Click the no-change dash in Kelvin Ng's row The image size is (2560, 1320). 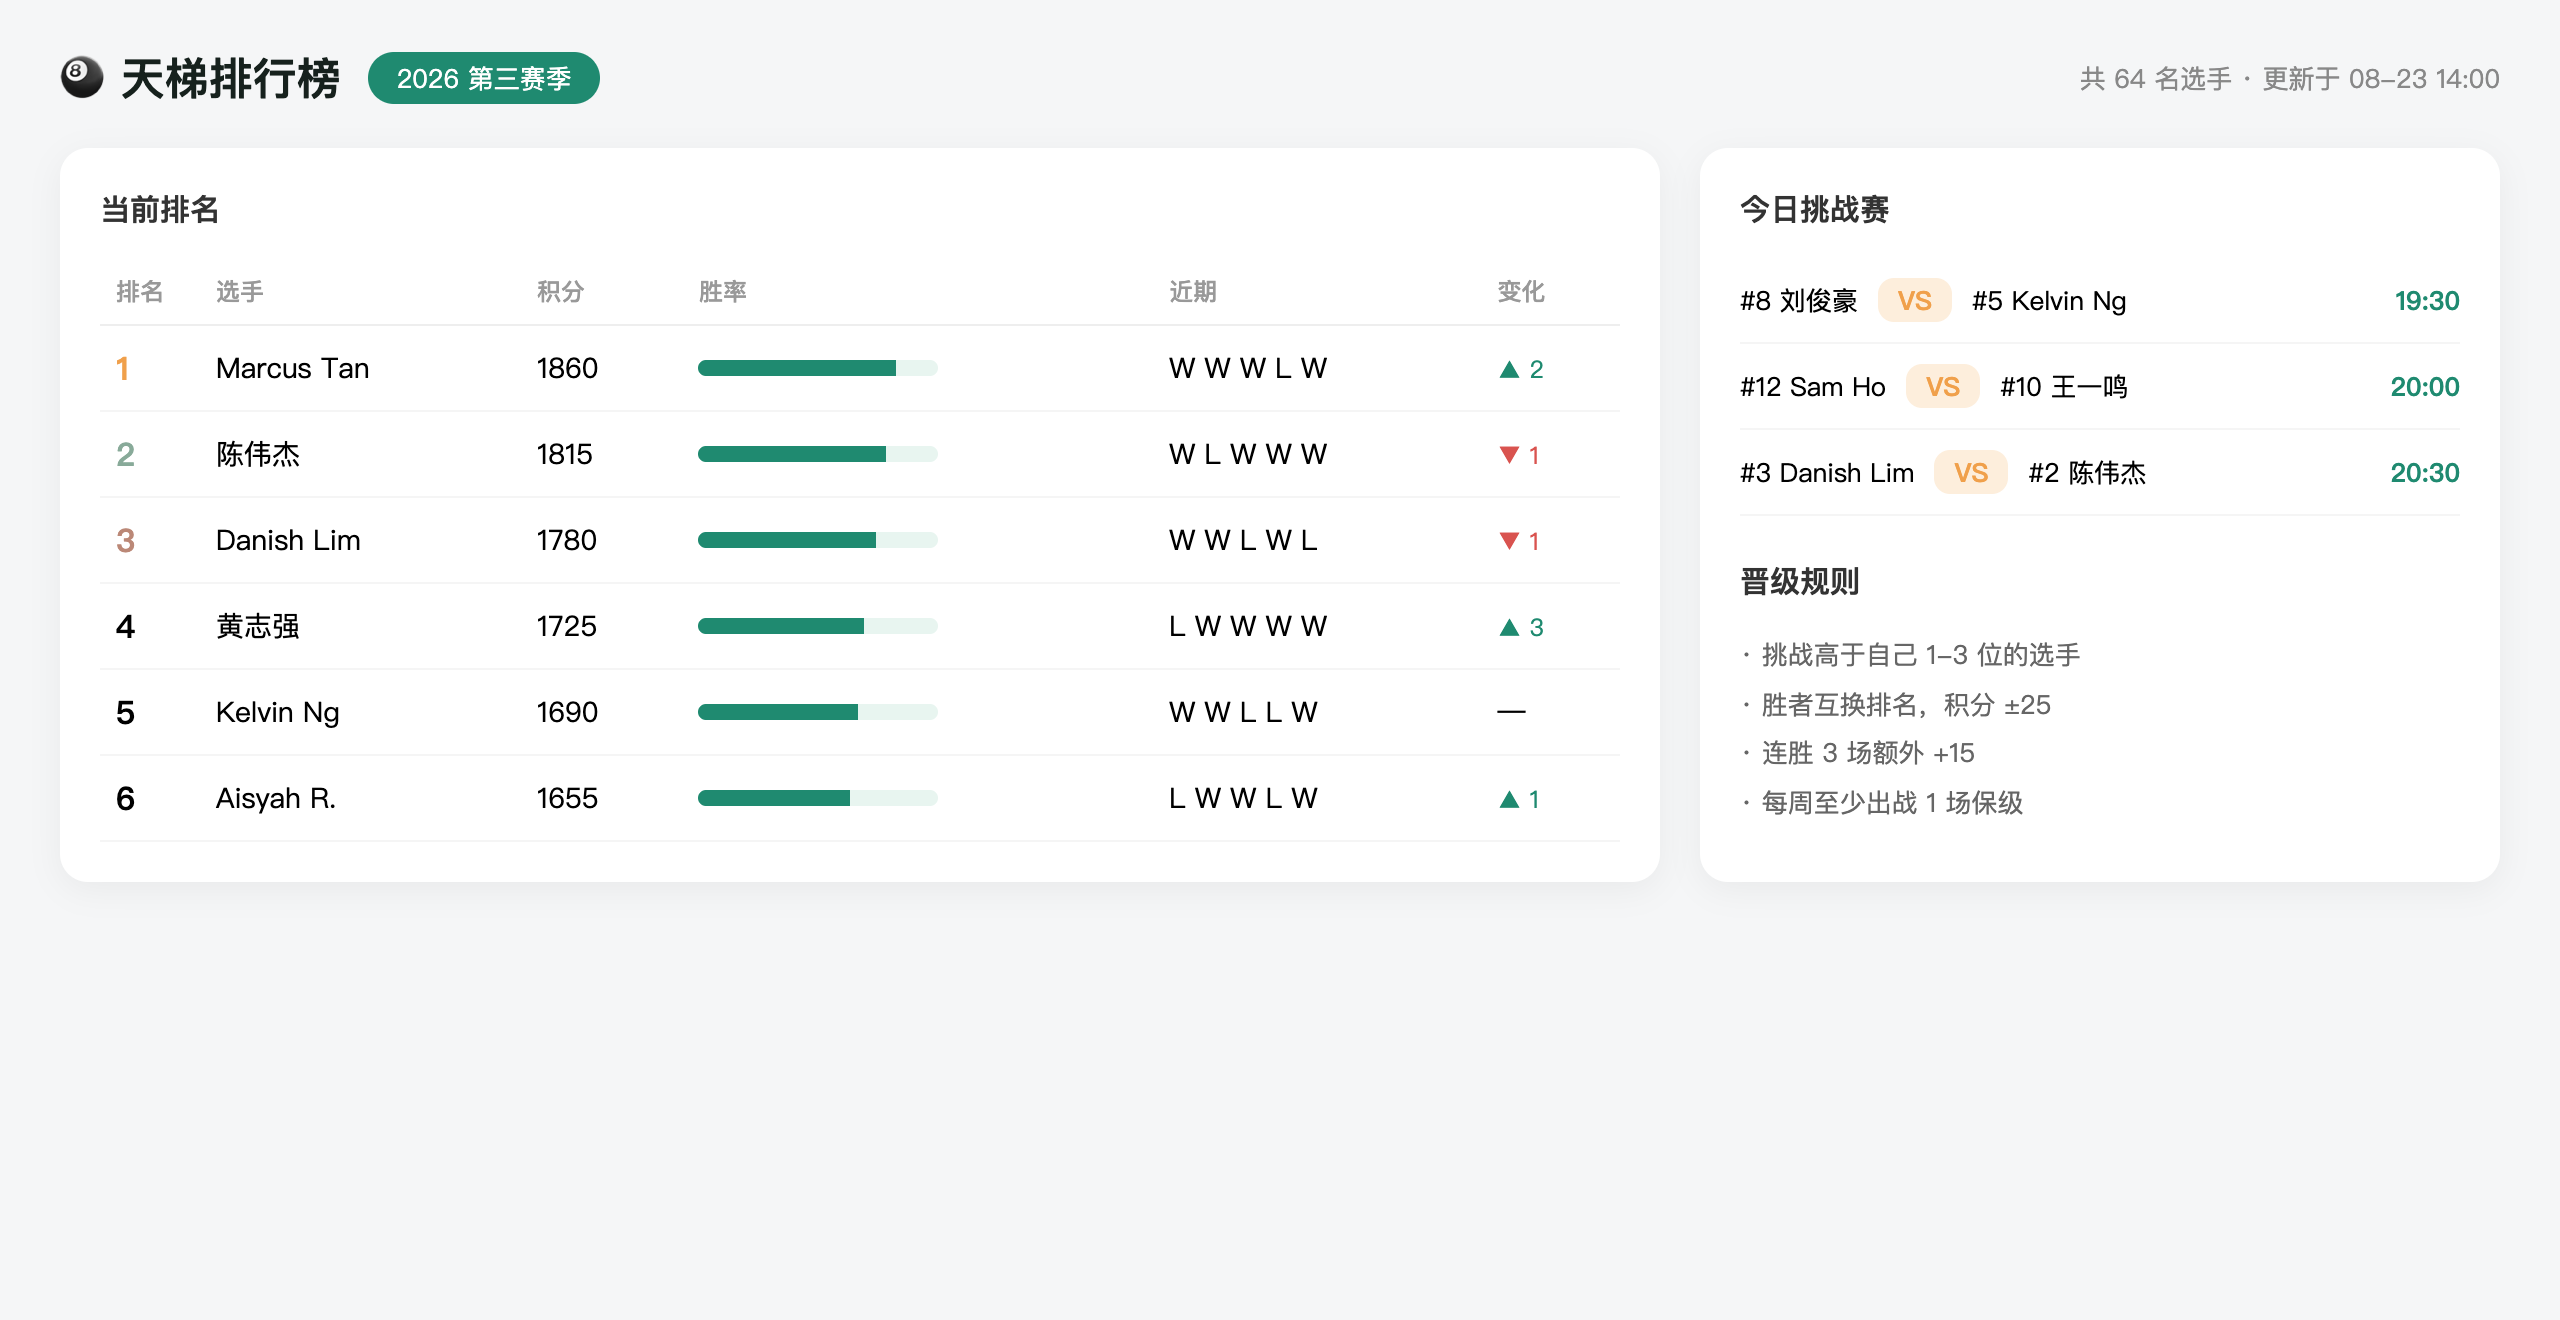coord(1511,712)
